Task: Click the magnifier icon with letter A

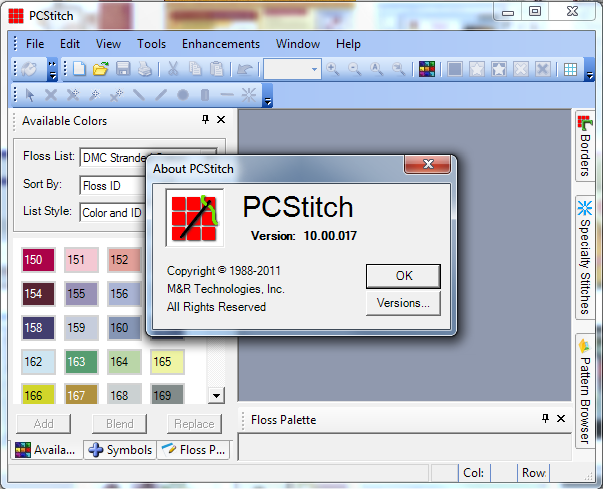Action: (376, 69)
